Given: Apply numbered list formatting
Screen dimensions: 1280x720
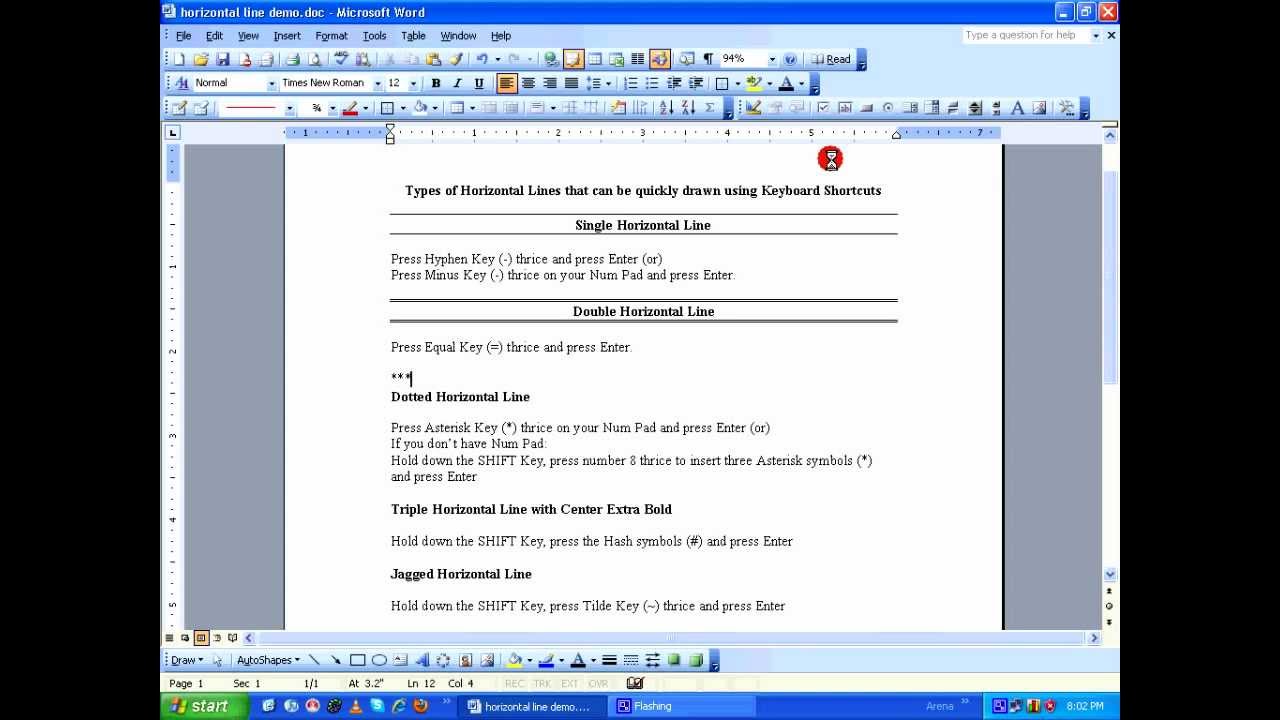Looking at the screenshot, I should tap(631, 83).
